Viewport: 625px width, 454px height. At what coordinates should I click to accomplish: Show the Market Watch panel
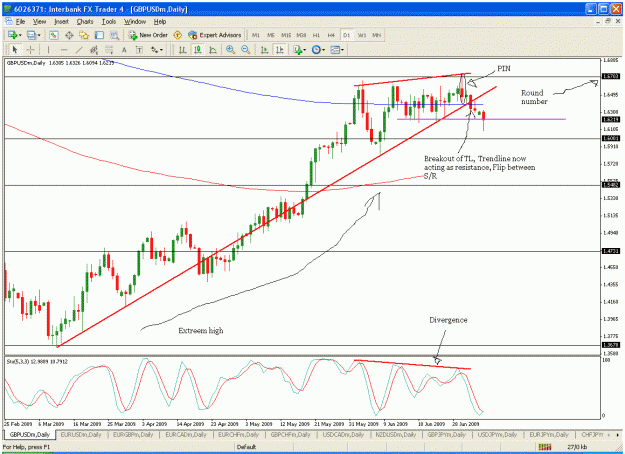(54, 35)
